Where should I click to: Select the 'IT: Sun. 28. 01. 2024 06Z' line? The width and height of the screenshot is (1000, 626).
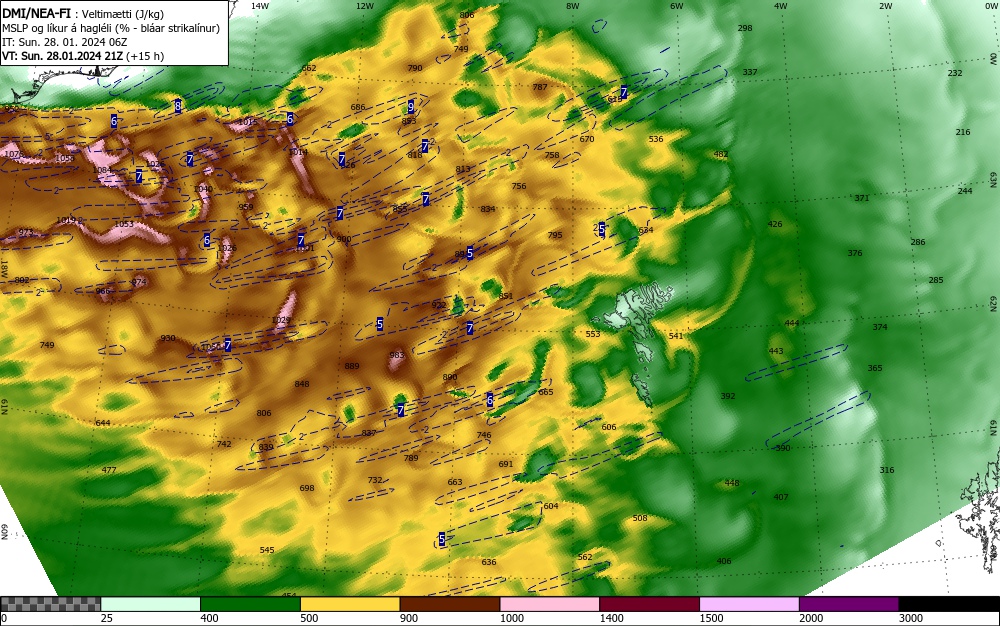pos(64,42)
